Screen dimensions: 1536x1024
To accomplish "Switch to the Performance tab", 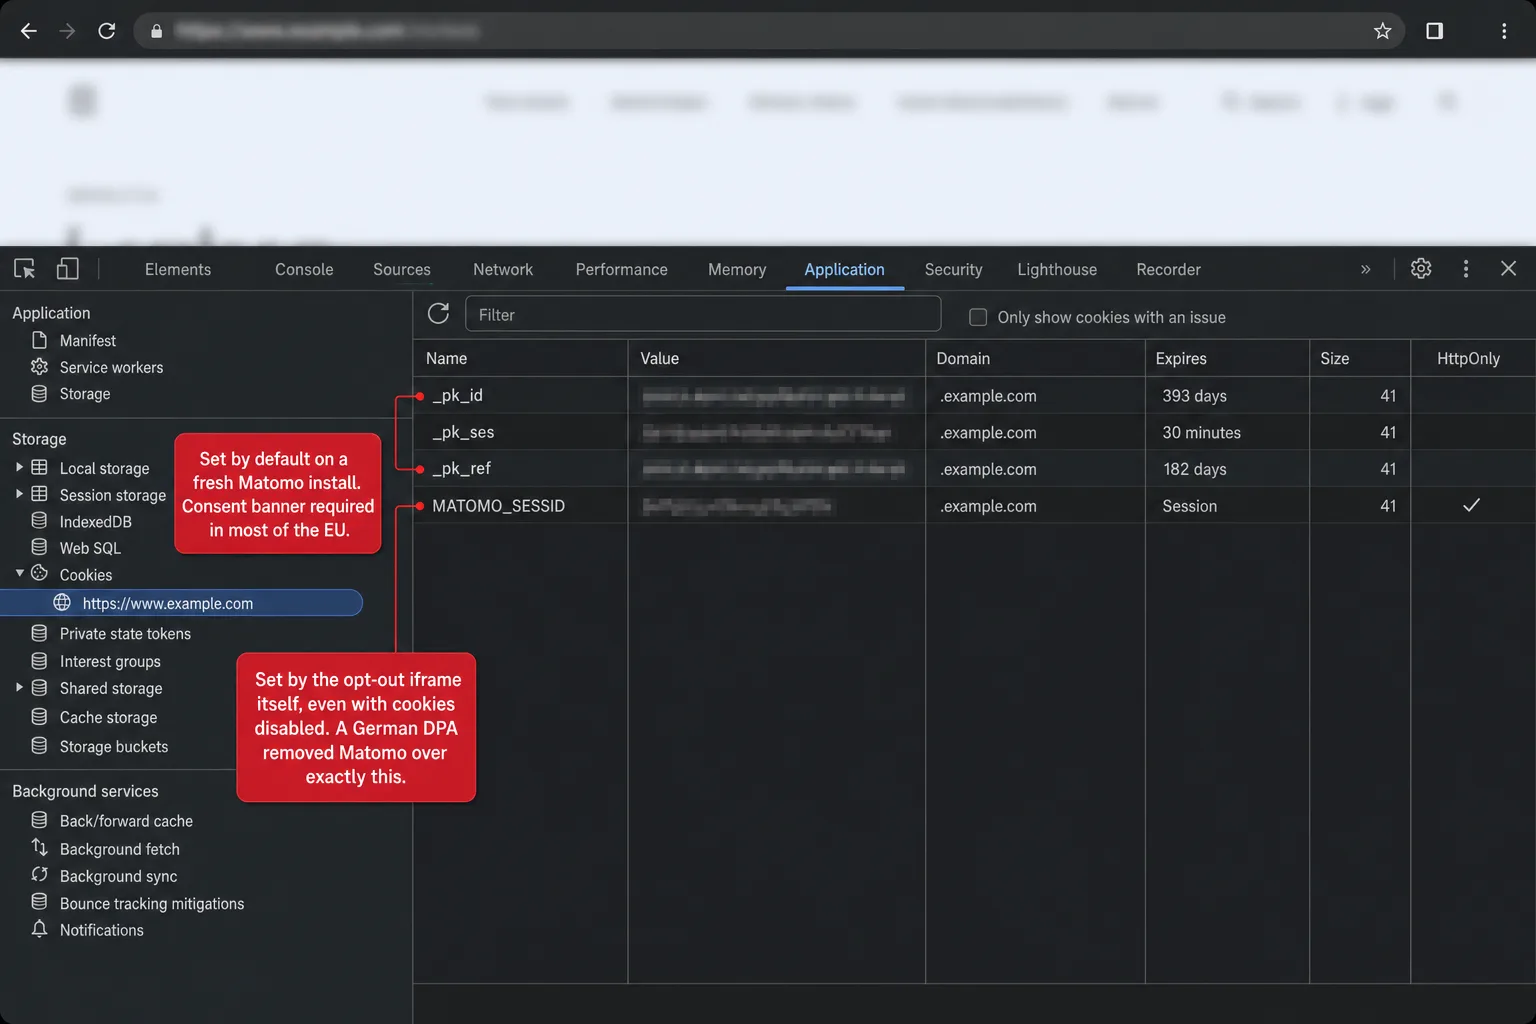I will (x=621, y=270).
